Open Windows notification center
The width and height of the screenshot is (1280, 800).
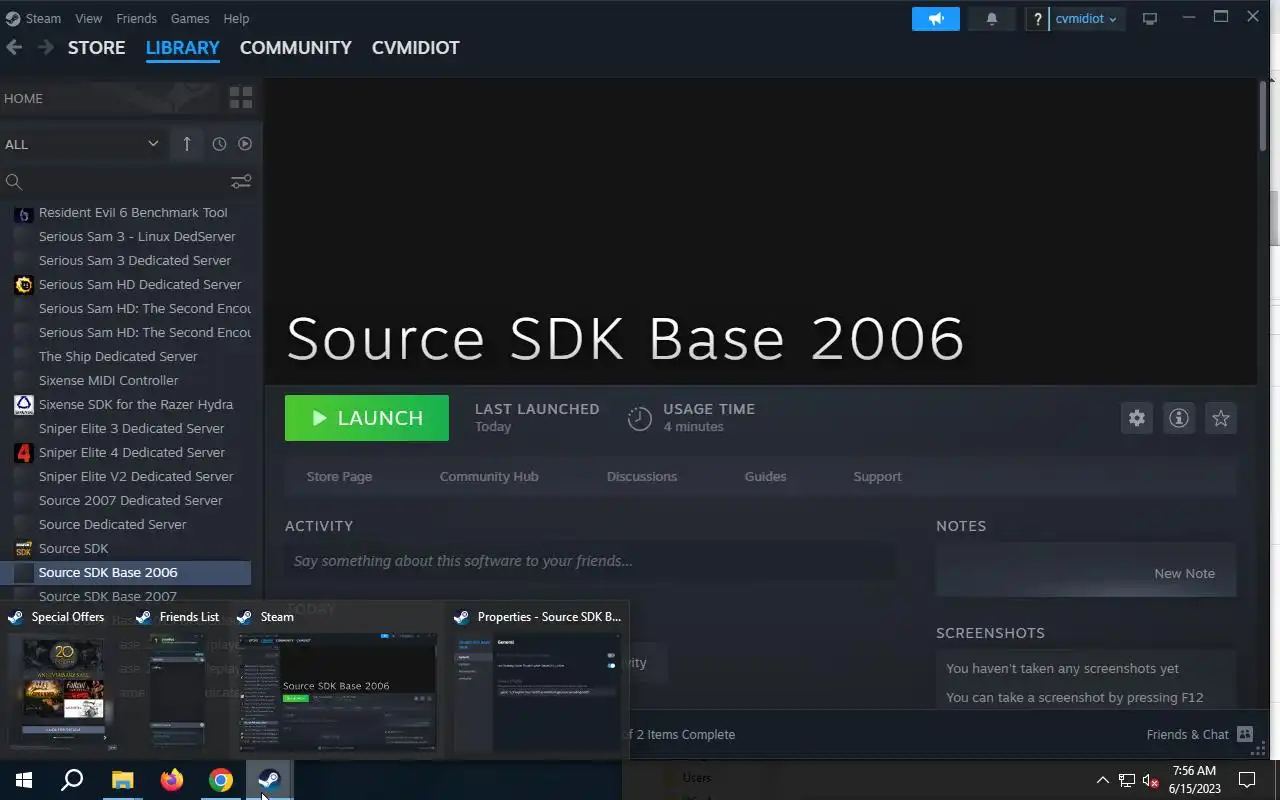1247,780
